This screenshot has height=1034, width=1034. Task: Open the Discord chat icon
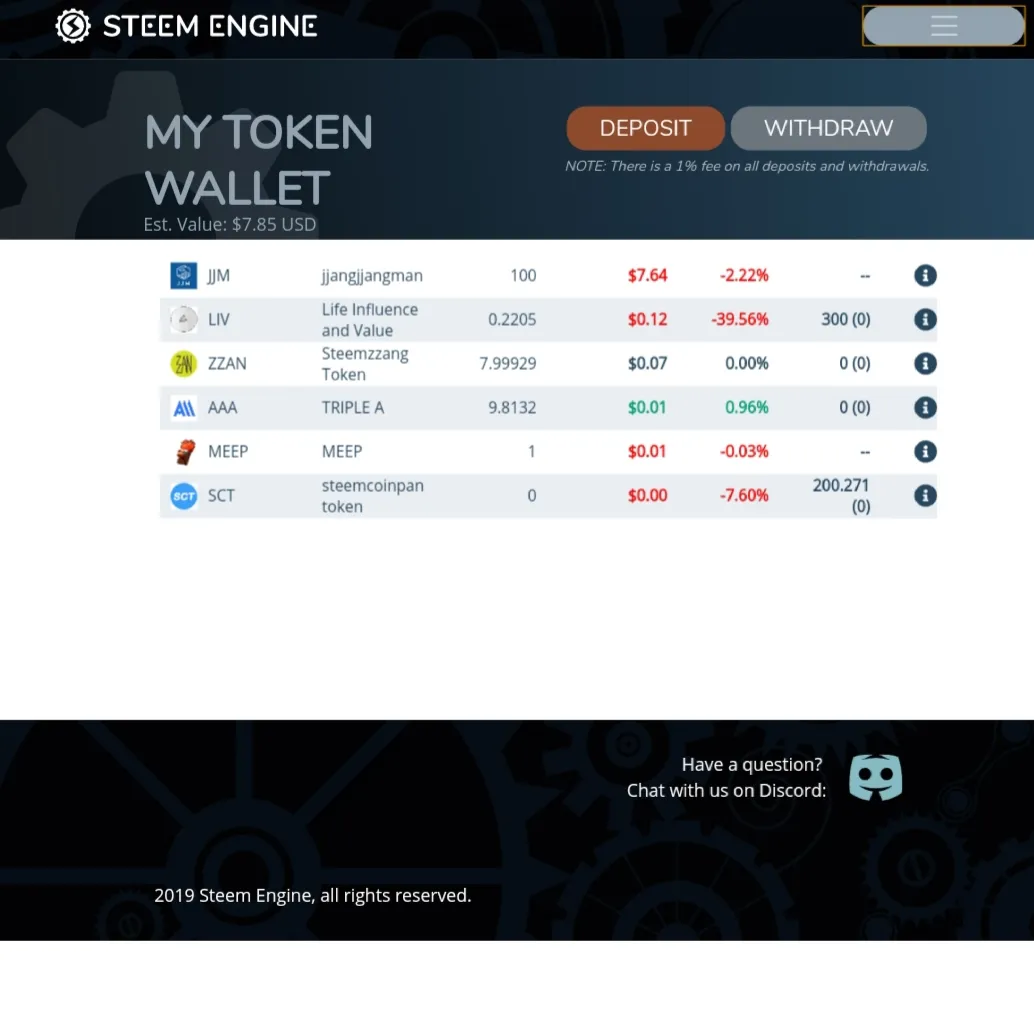(875, 777)
